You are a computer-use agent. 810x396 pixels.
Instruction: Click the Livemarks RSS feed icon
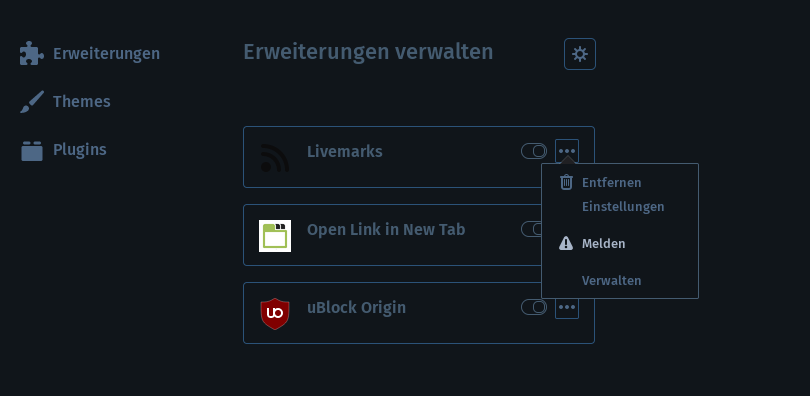coord(275,157)
